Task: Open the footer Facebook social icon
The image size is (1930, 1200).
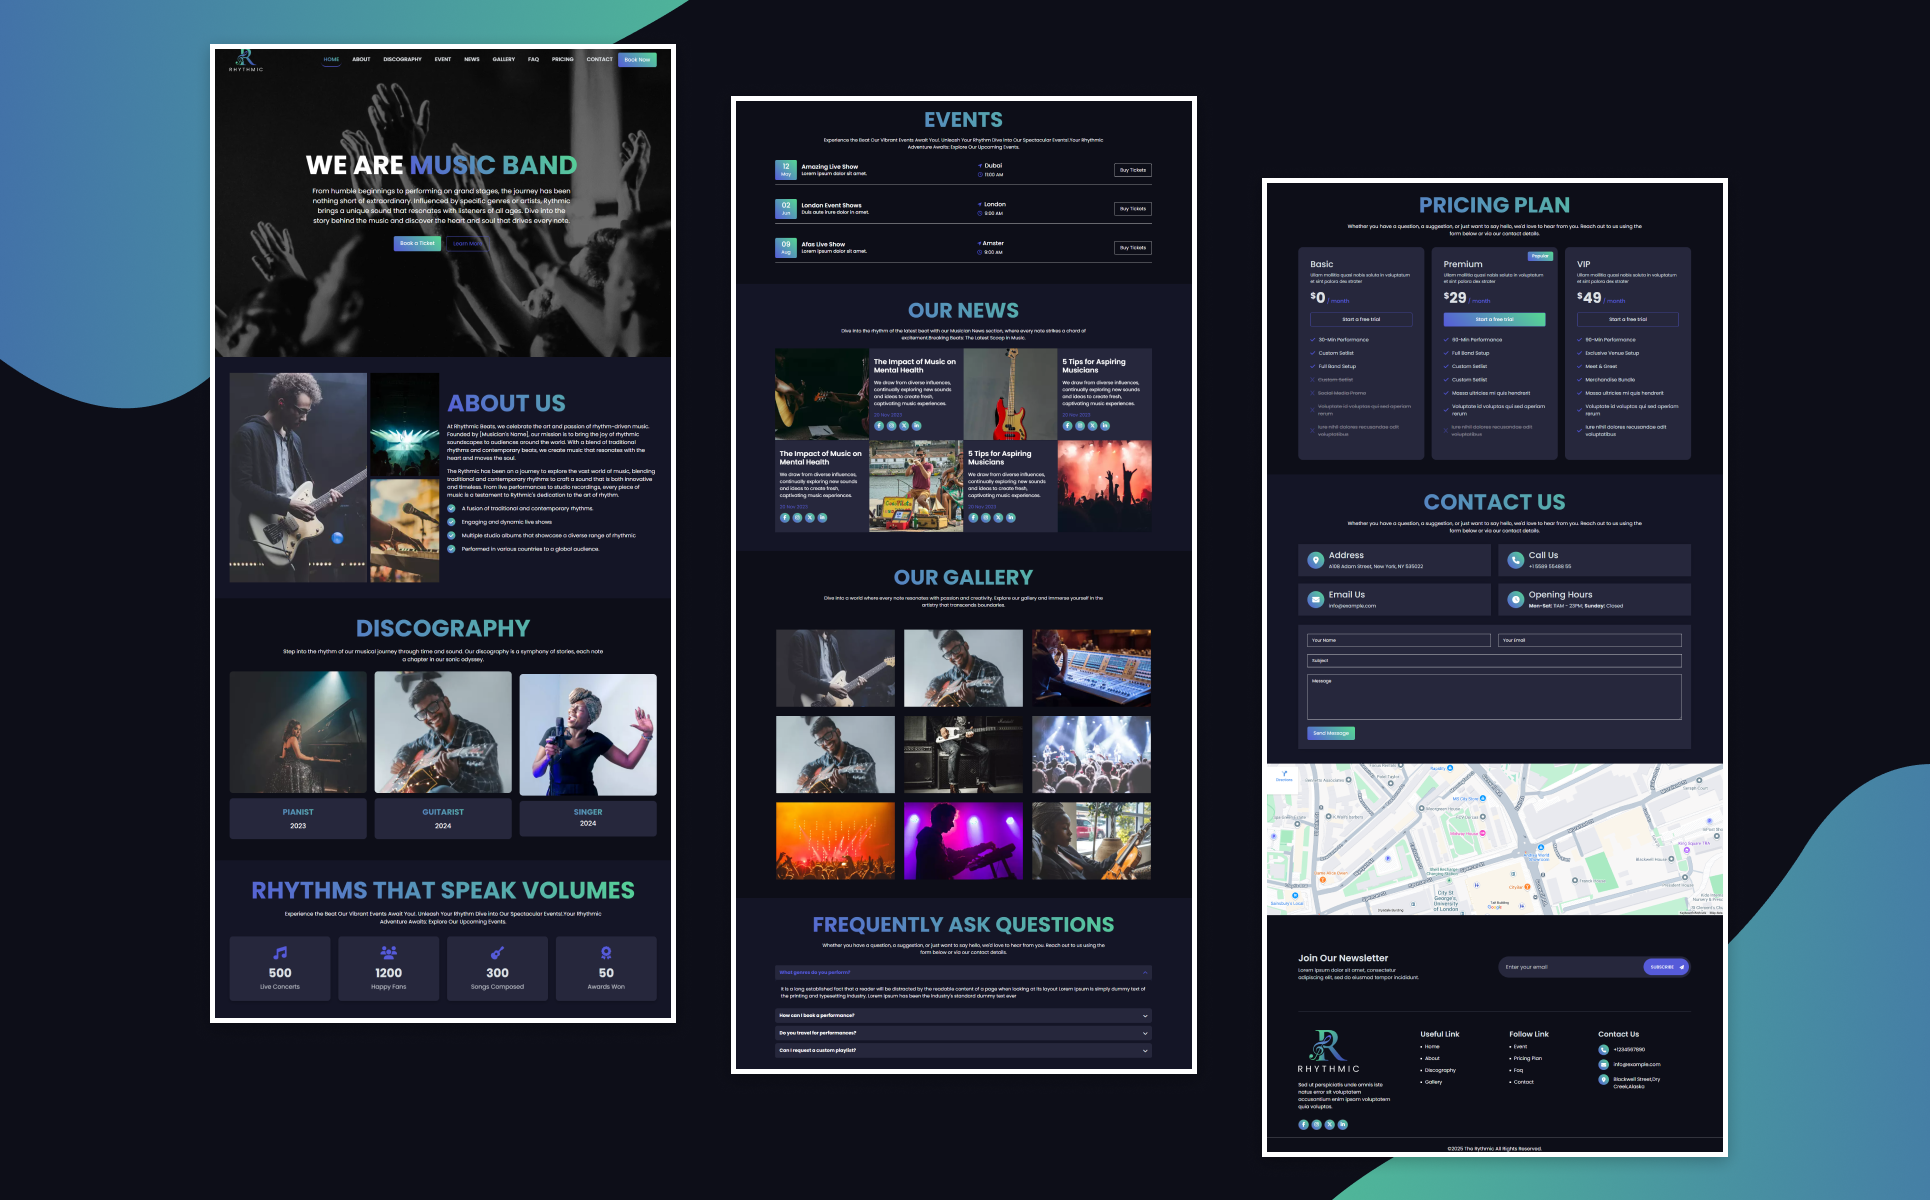Action: coord(1303,1124)
